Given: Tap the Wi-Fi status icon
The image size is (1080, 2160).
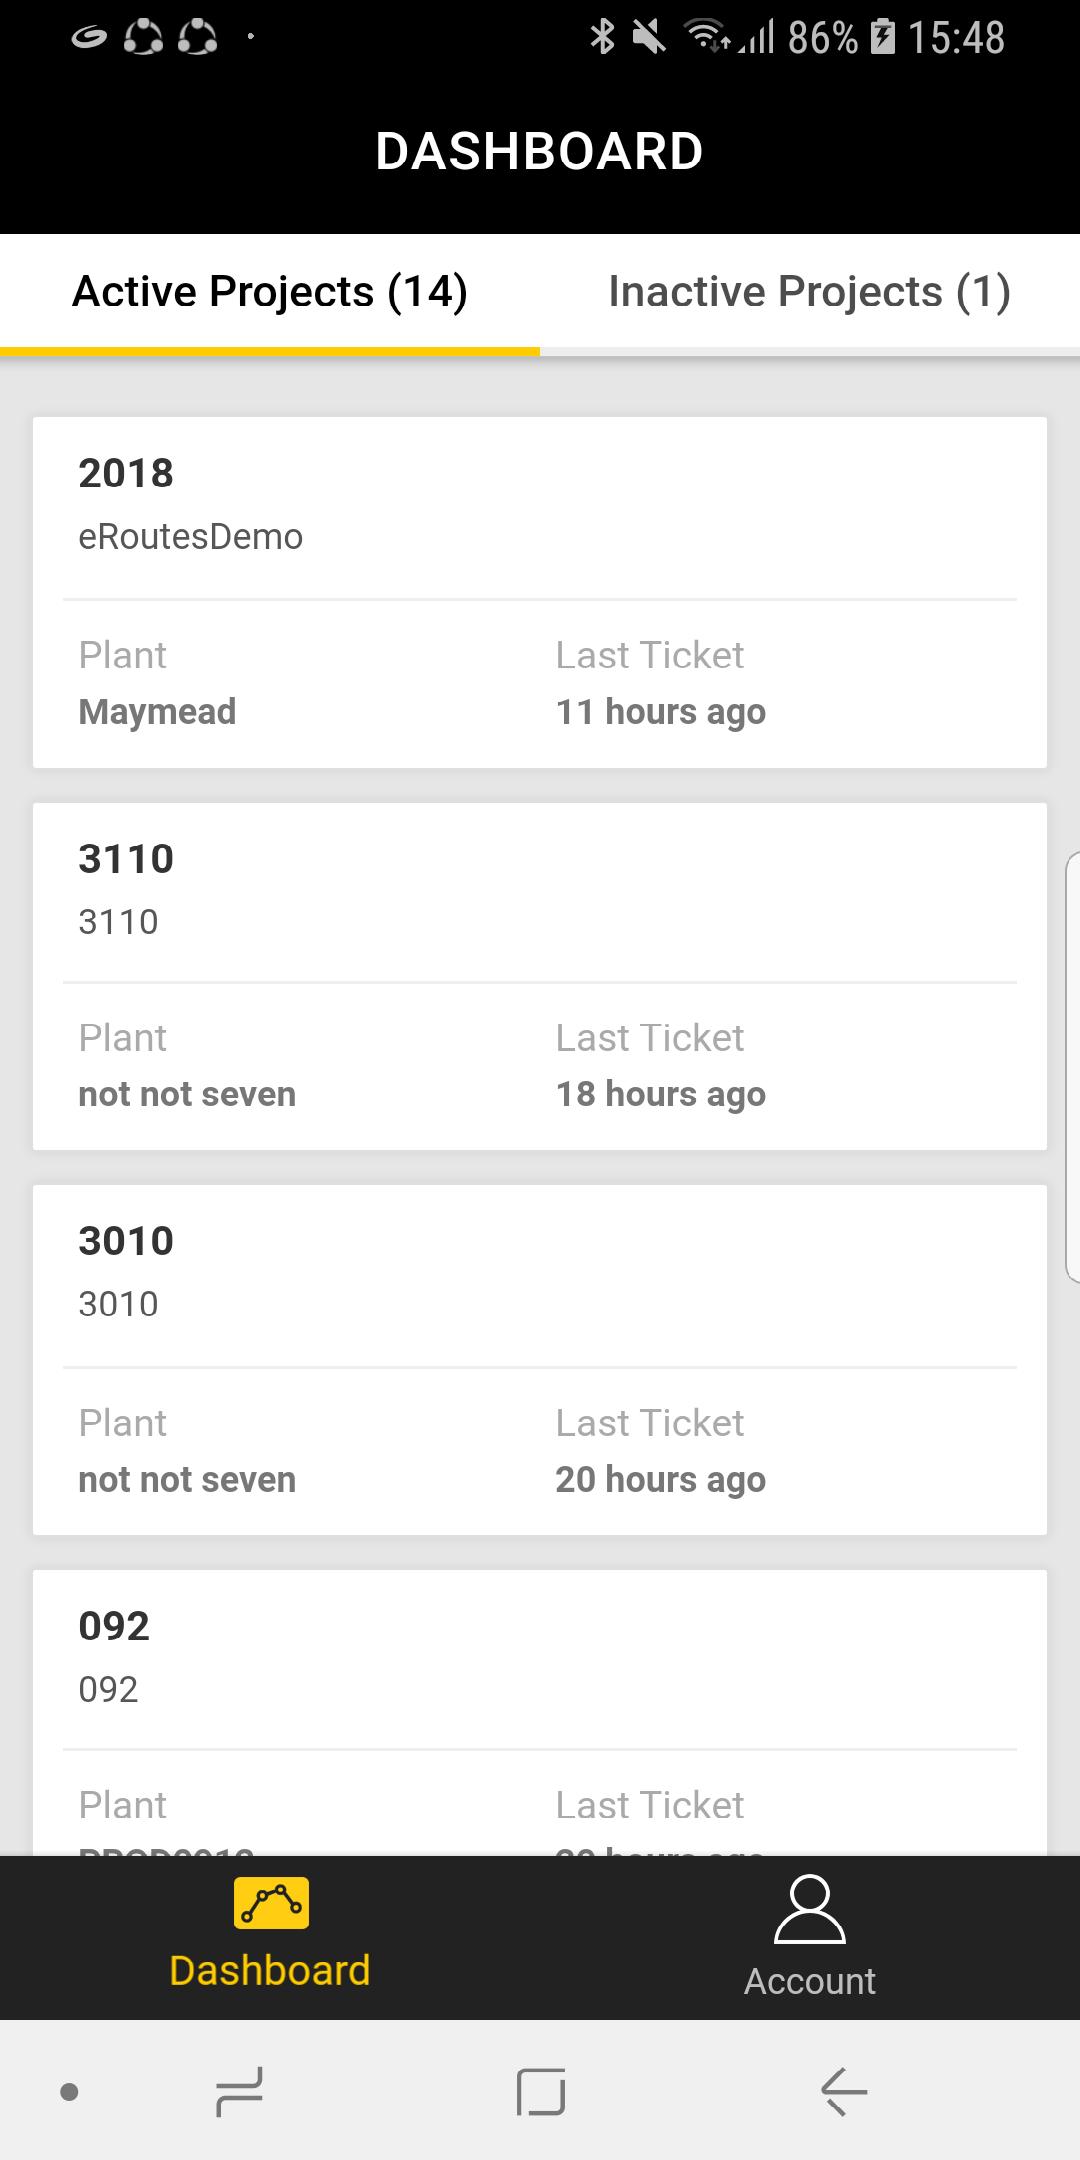Looking at the screenshot, I should pos(706,37).
